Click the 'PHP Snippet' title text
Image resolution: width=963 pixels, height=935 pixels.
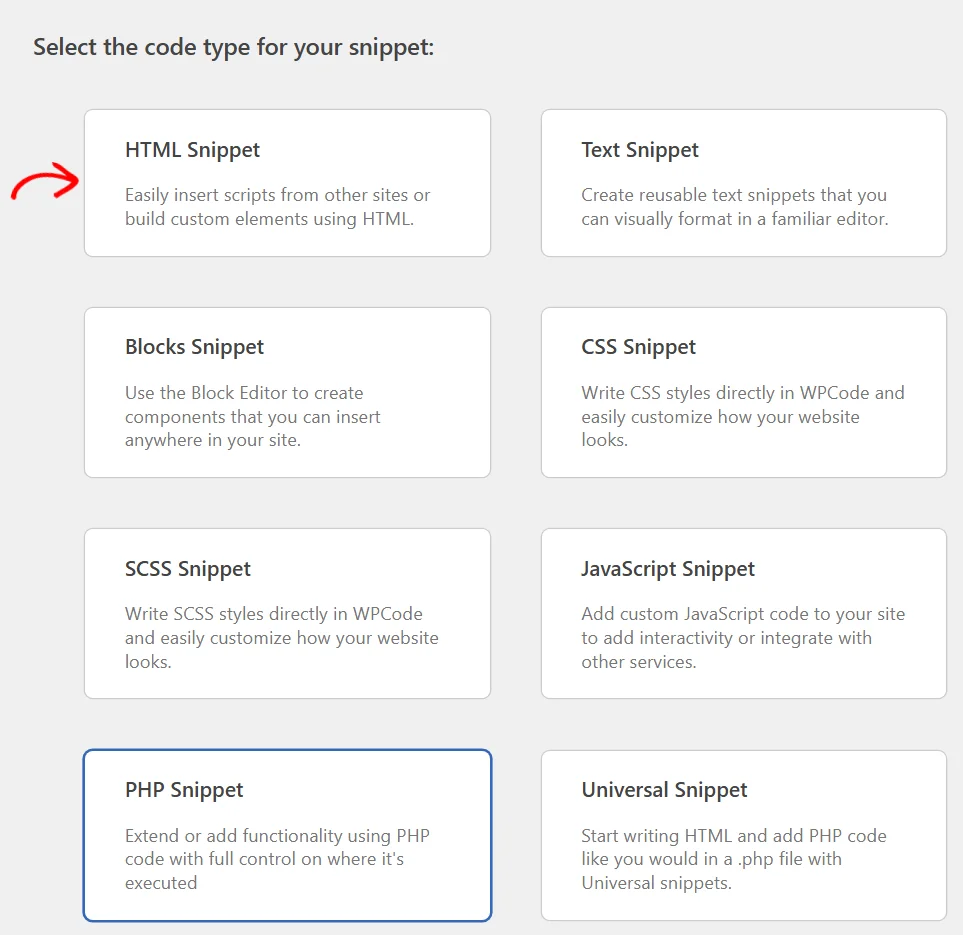point(184,790)
